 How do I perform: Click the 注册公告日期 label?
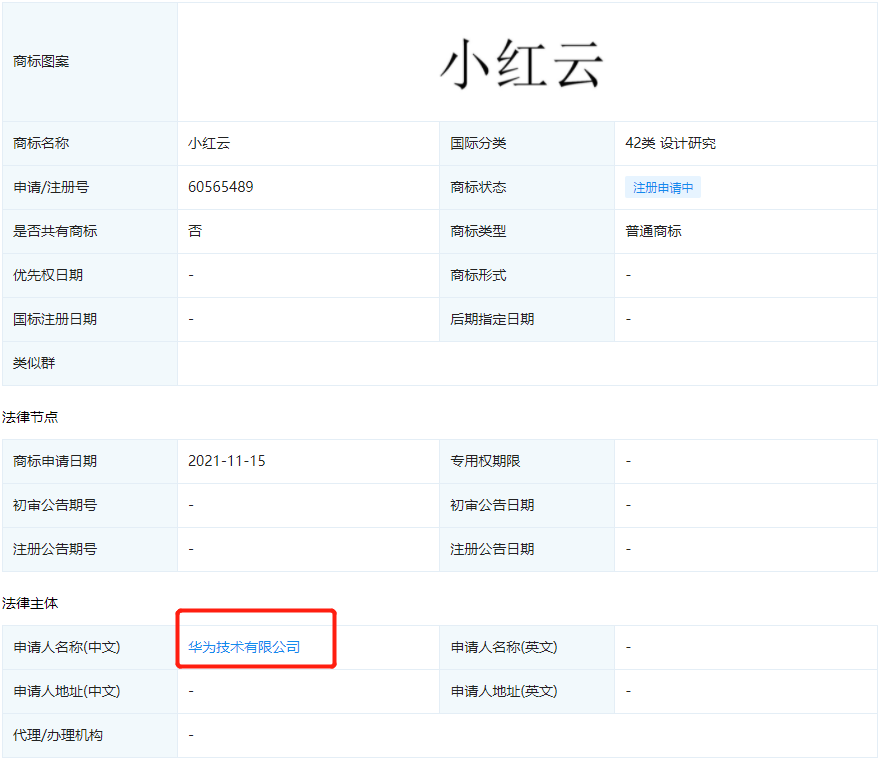point(492,549)
